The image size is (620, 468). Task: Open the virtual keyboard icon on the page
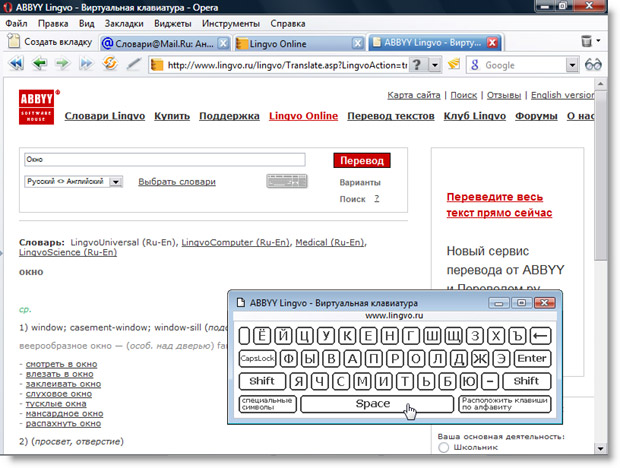[287, 181]
